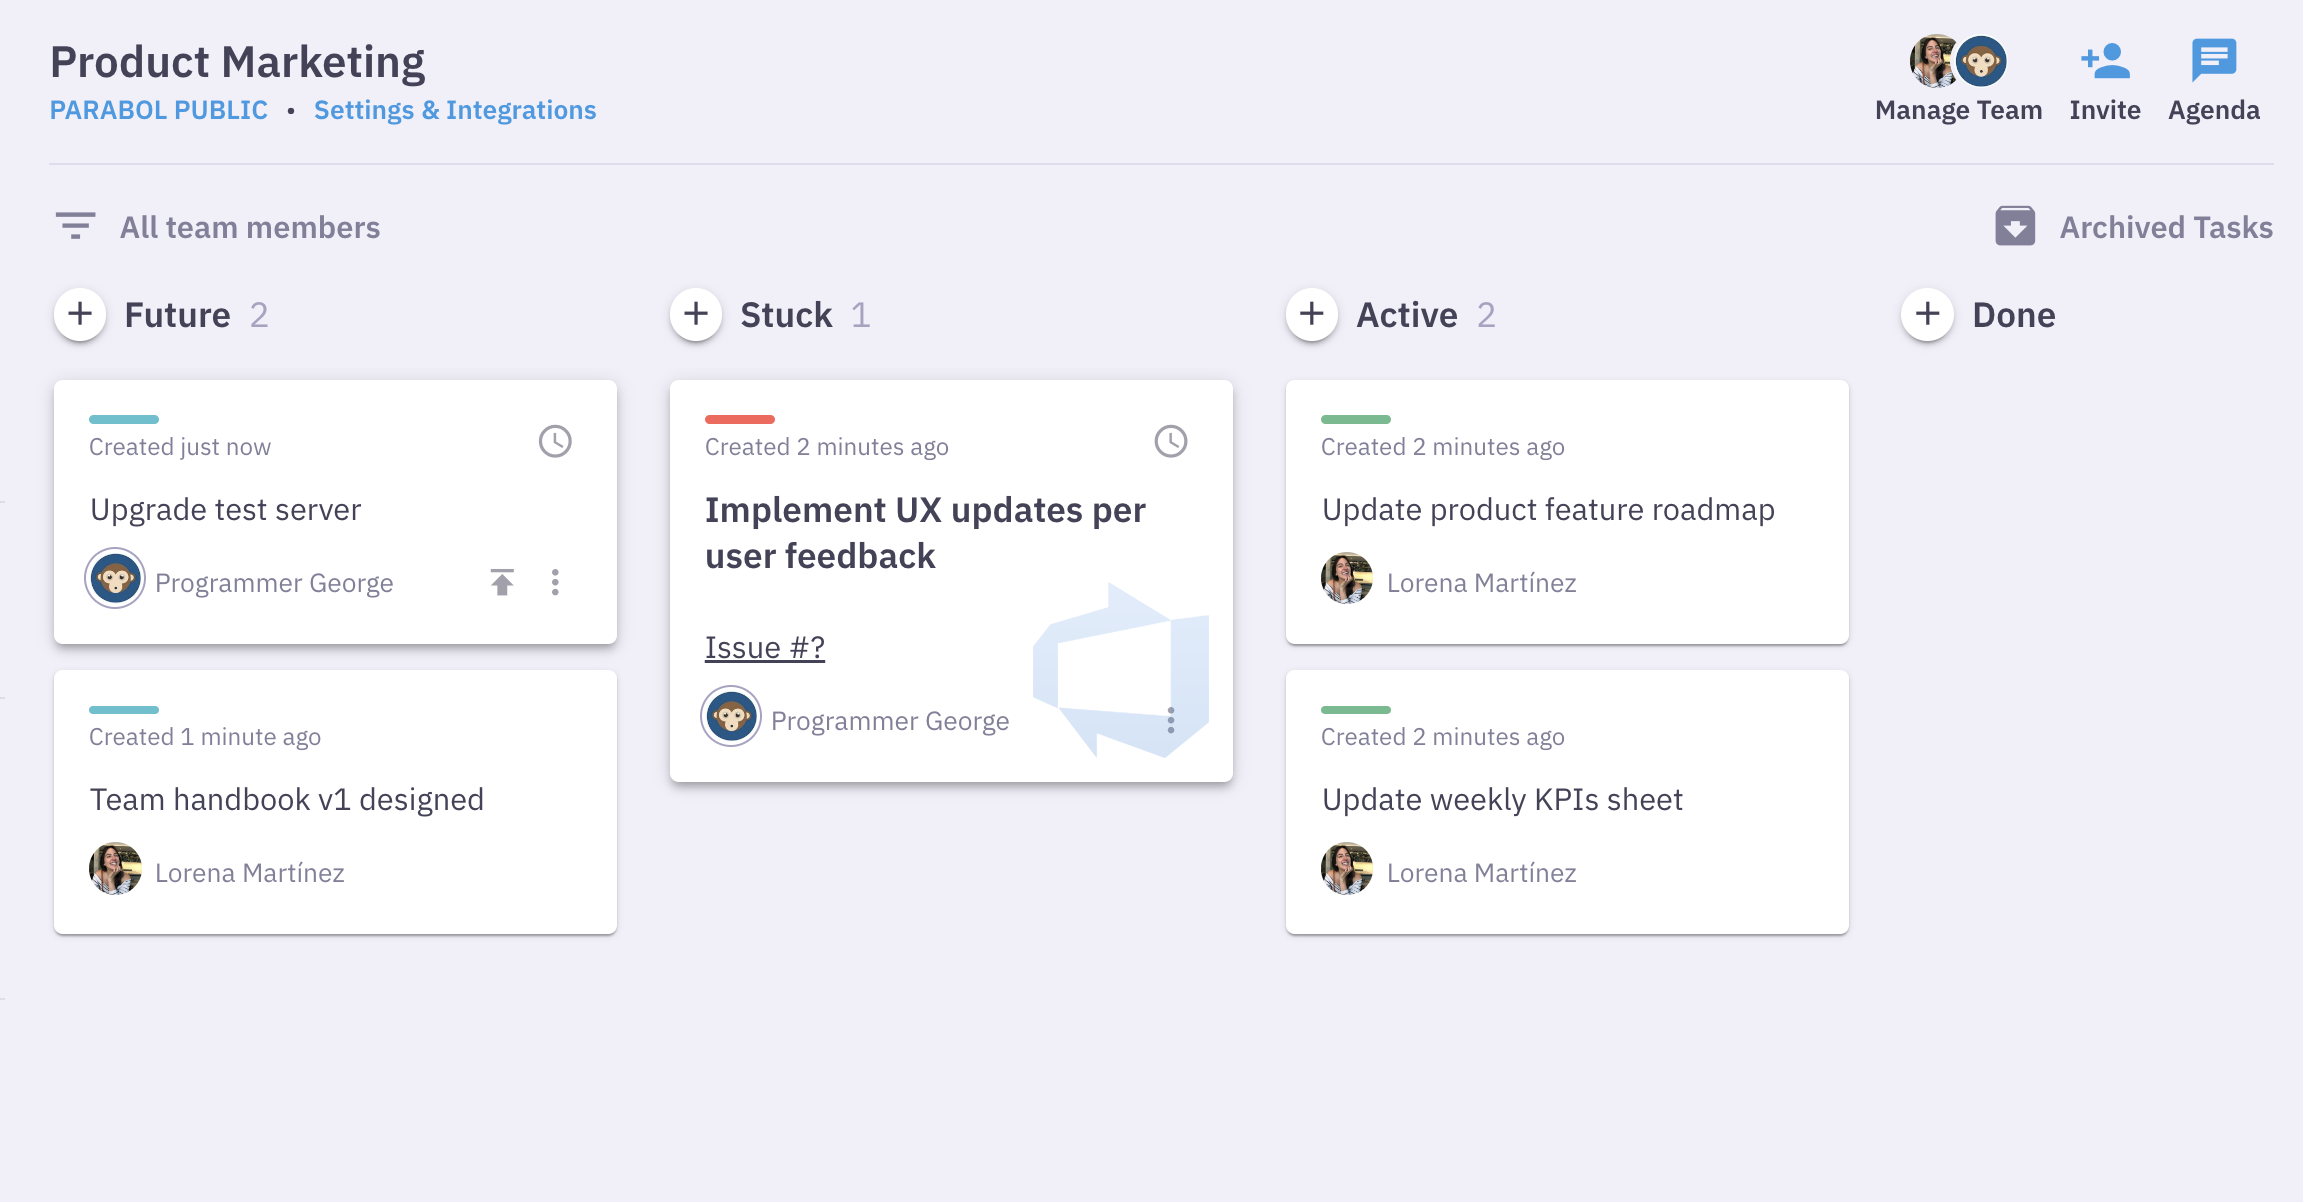Open the All team members filter
2303x1202 pixels.
(x=250, y=226)
